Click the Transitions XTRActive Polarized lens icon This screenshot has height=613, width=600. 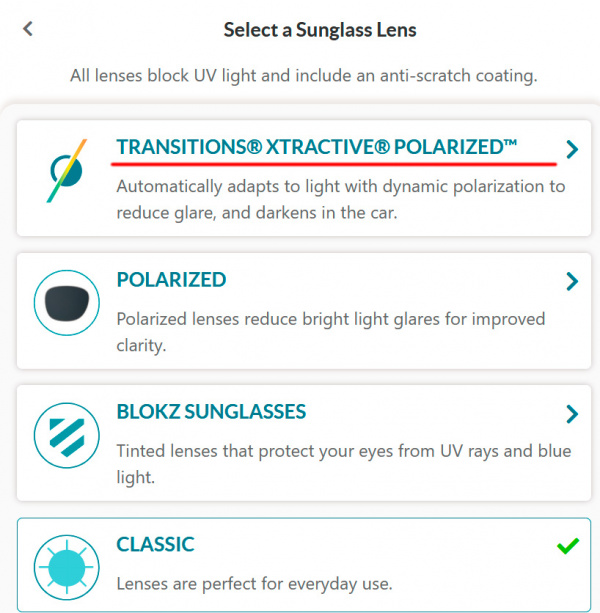(66, 171)
